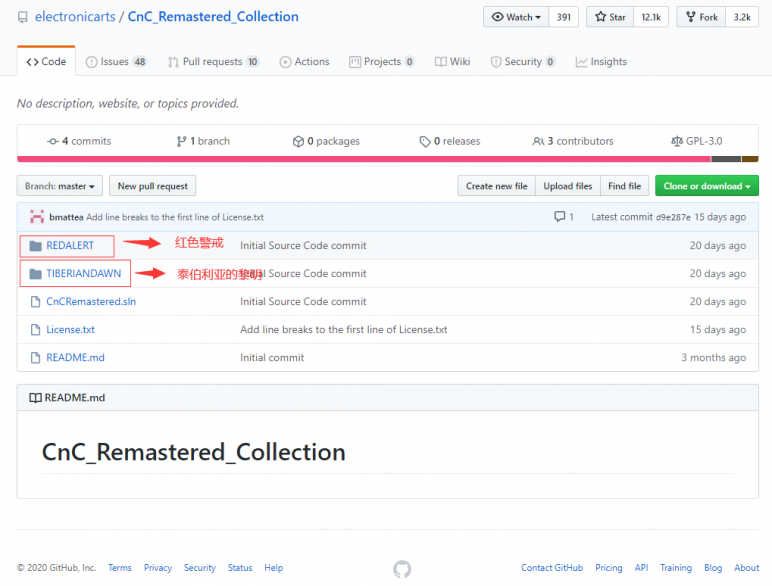Star this repository
The height and width of the screenshot is (586, 772).
610,17
